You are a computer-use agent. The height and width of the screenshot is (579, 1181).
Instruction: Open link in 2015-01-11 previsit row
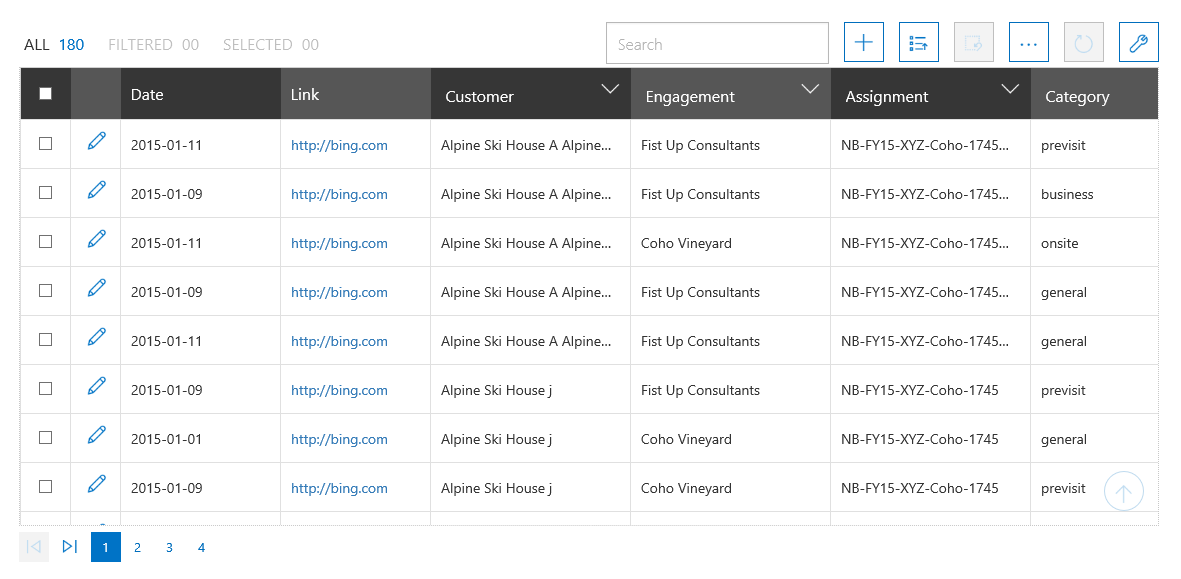340,145
